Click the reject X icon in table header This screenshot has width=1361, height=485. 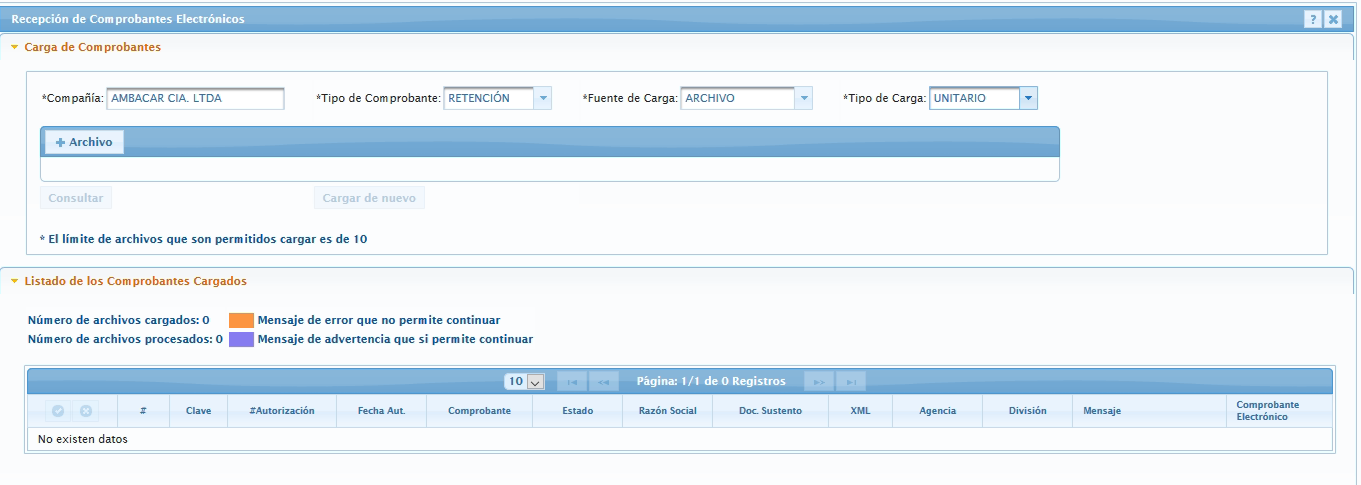(x=86, y=411)
